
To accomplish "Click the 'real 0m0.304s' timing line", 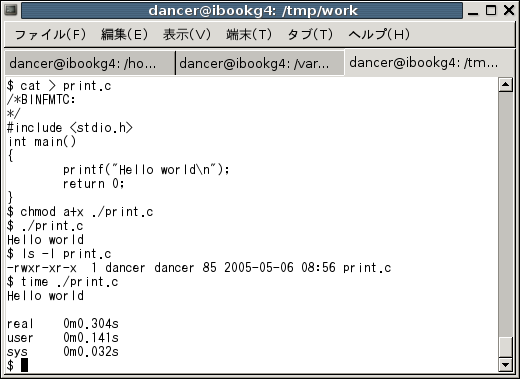I will 63,324.
